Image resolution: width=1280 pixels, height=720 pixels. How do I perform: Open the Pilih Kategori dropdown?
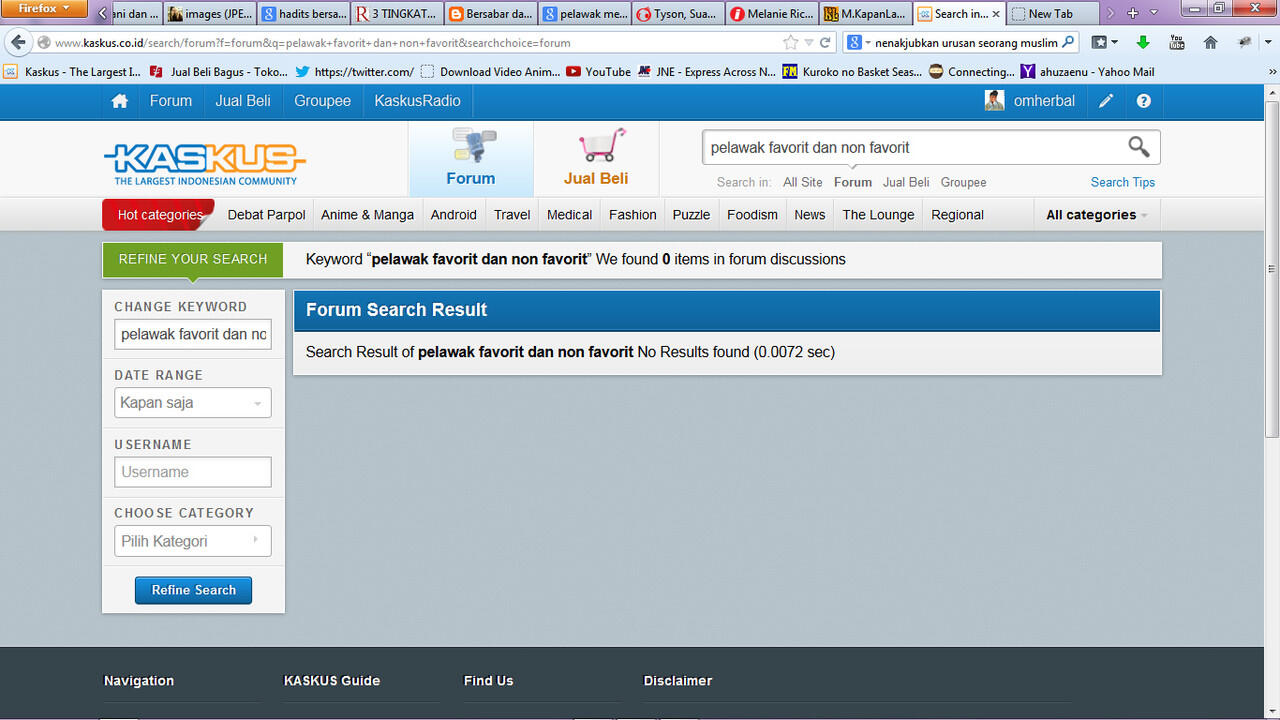click(193, 541)
